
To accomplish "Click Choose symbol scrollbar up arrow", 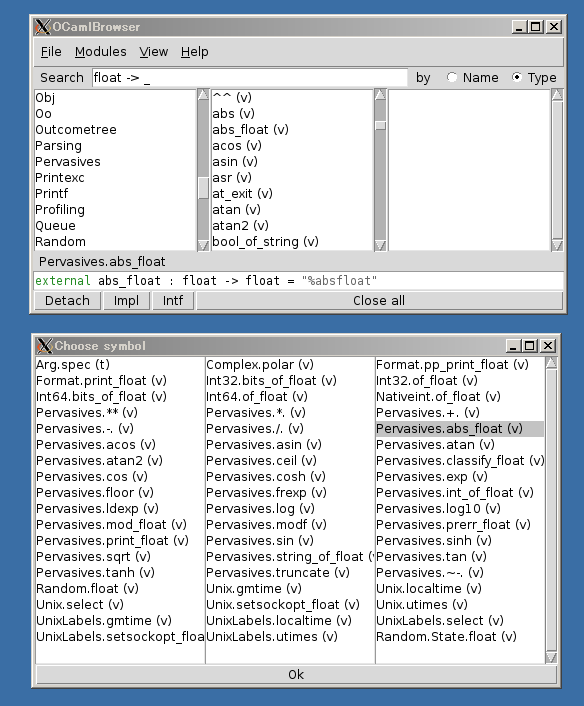I will (551, 363).
